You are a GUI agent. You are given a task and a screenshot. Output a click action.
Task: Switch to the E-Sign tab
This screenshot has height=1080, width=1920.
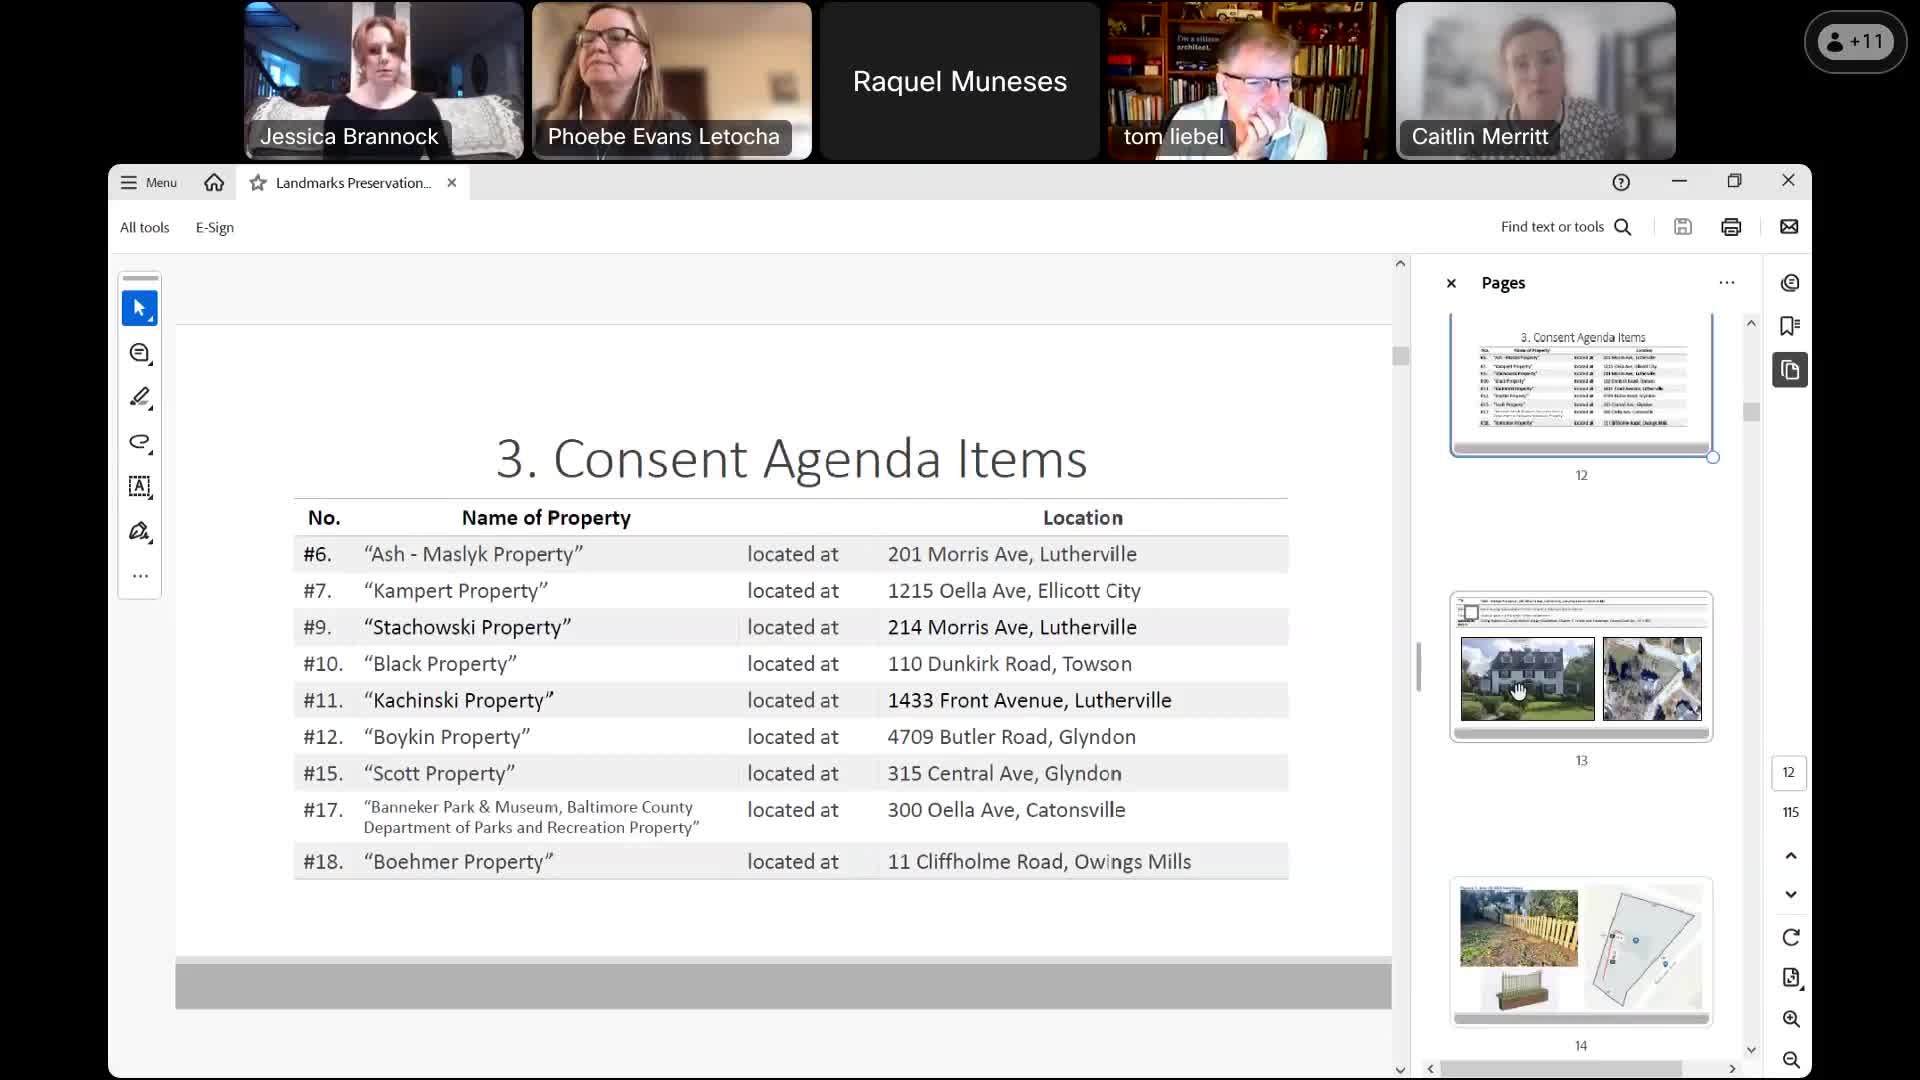coord(214,227)
